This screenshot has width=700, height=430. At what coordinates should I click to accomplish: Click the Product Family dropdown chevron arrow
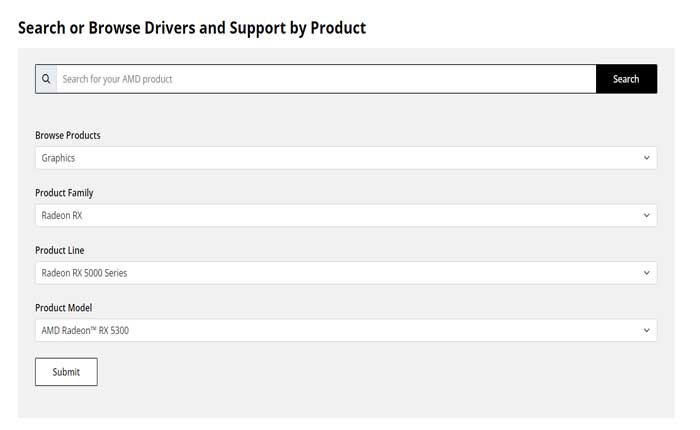coord(647,215)
